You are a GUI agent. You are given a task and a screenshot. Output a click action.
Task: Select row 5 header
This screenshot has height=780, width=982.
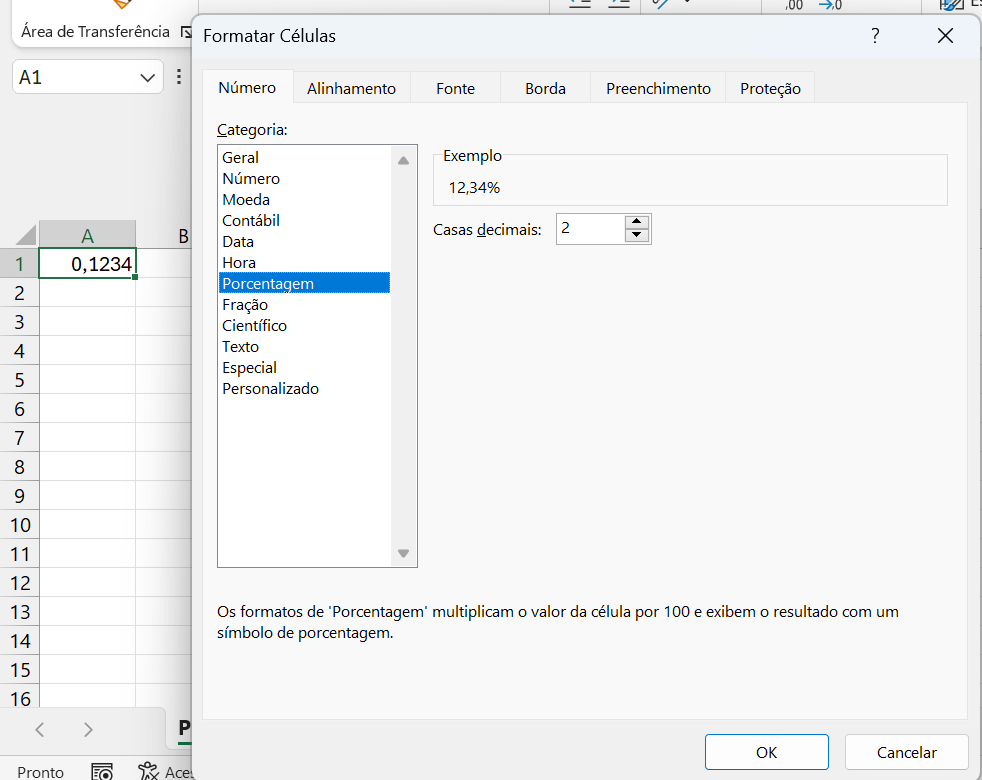(19, 380)
